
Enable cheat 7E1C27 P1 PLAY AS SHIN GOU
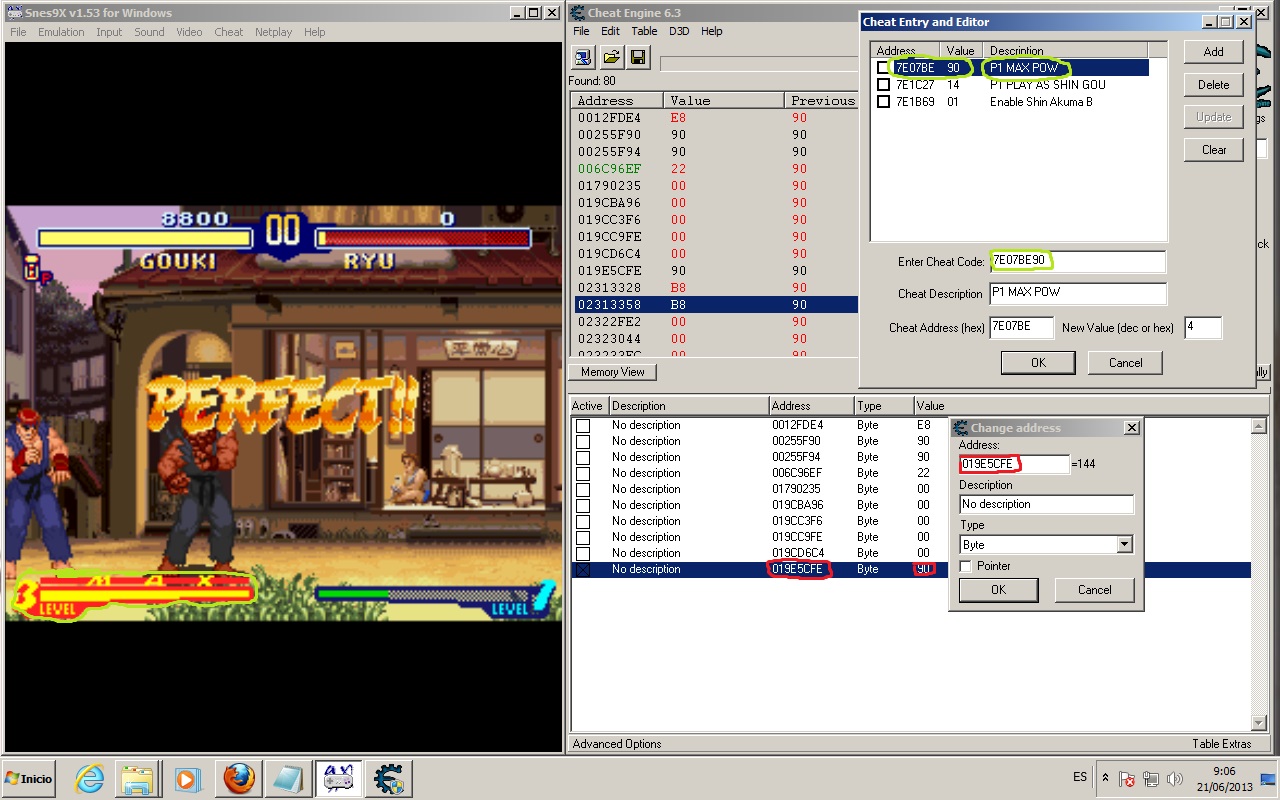click(883, 85)
